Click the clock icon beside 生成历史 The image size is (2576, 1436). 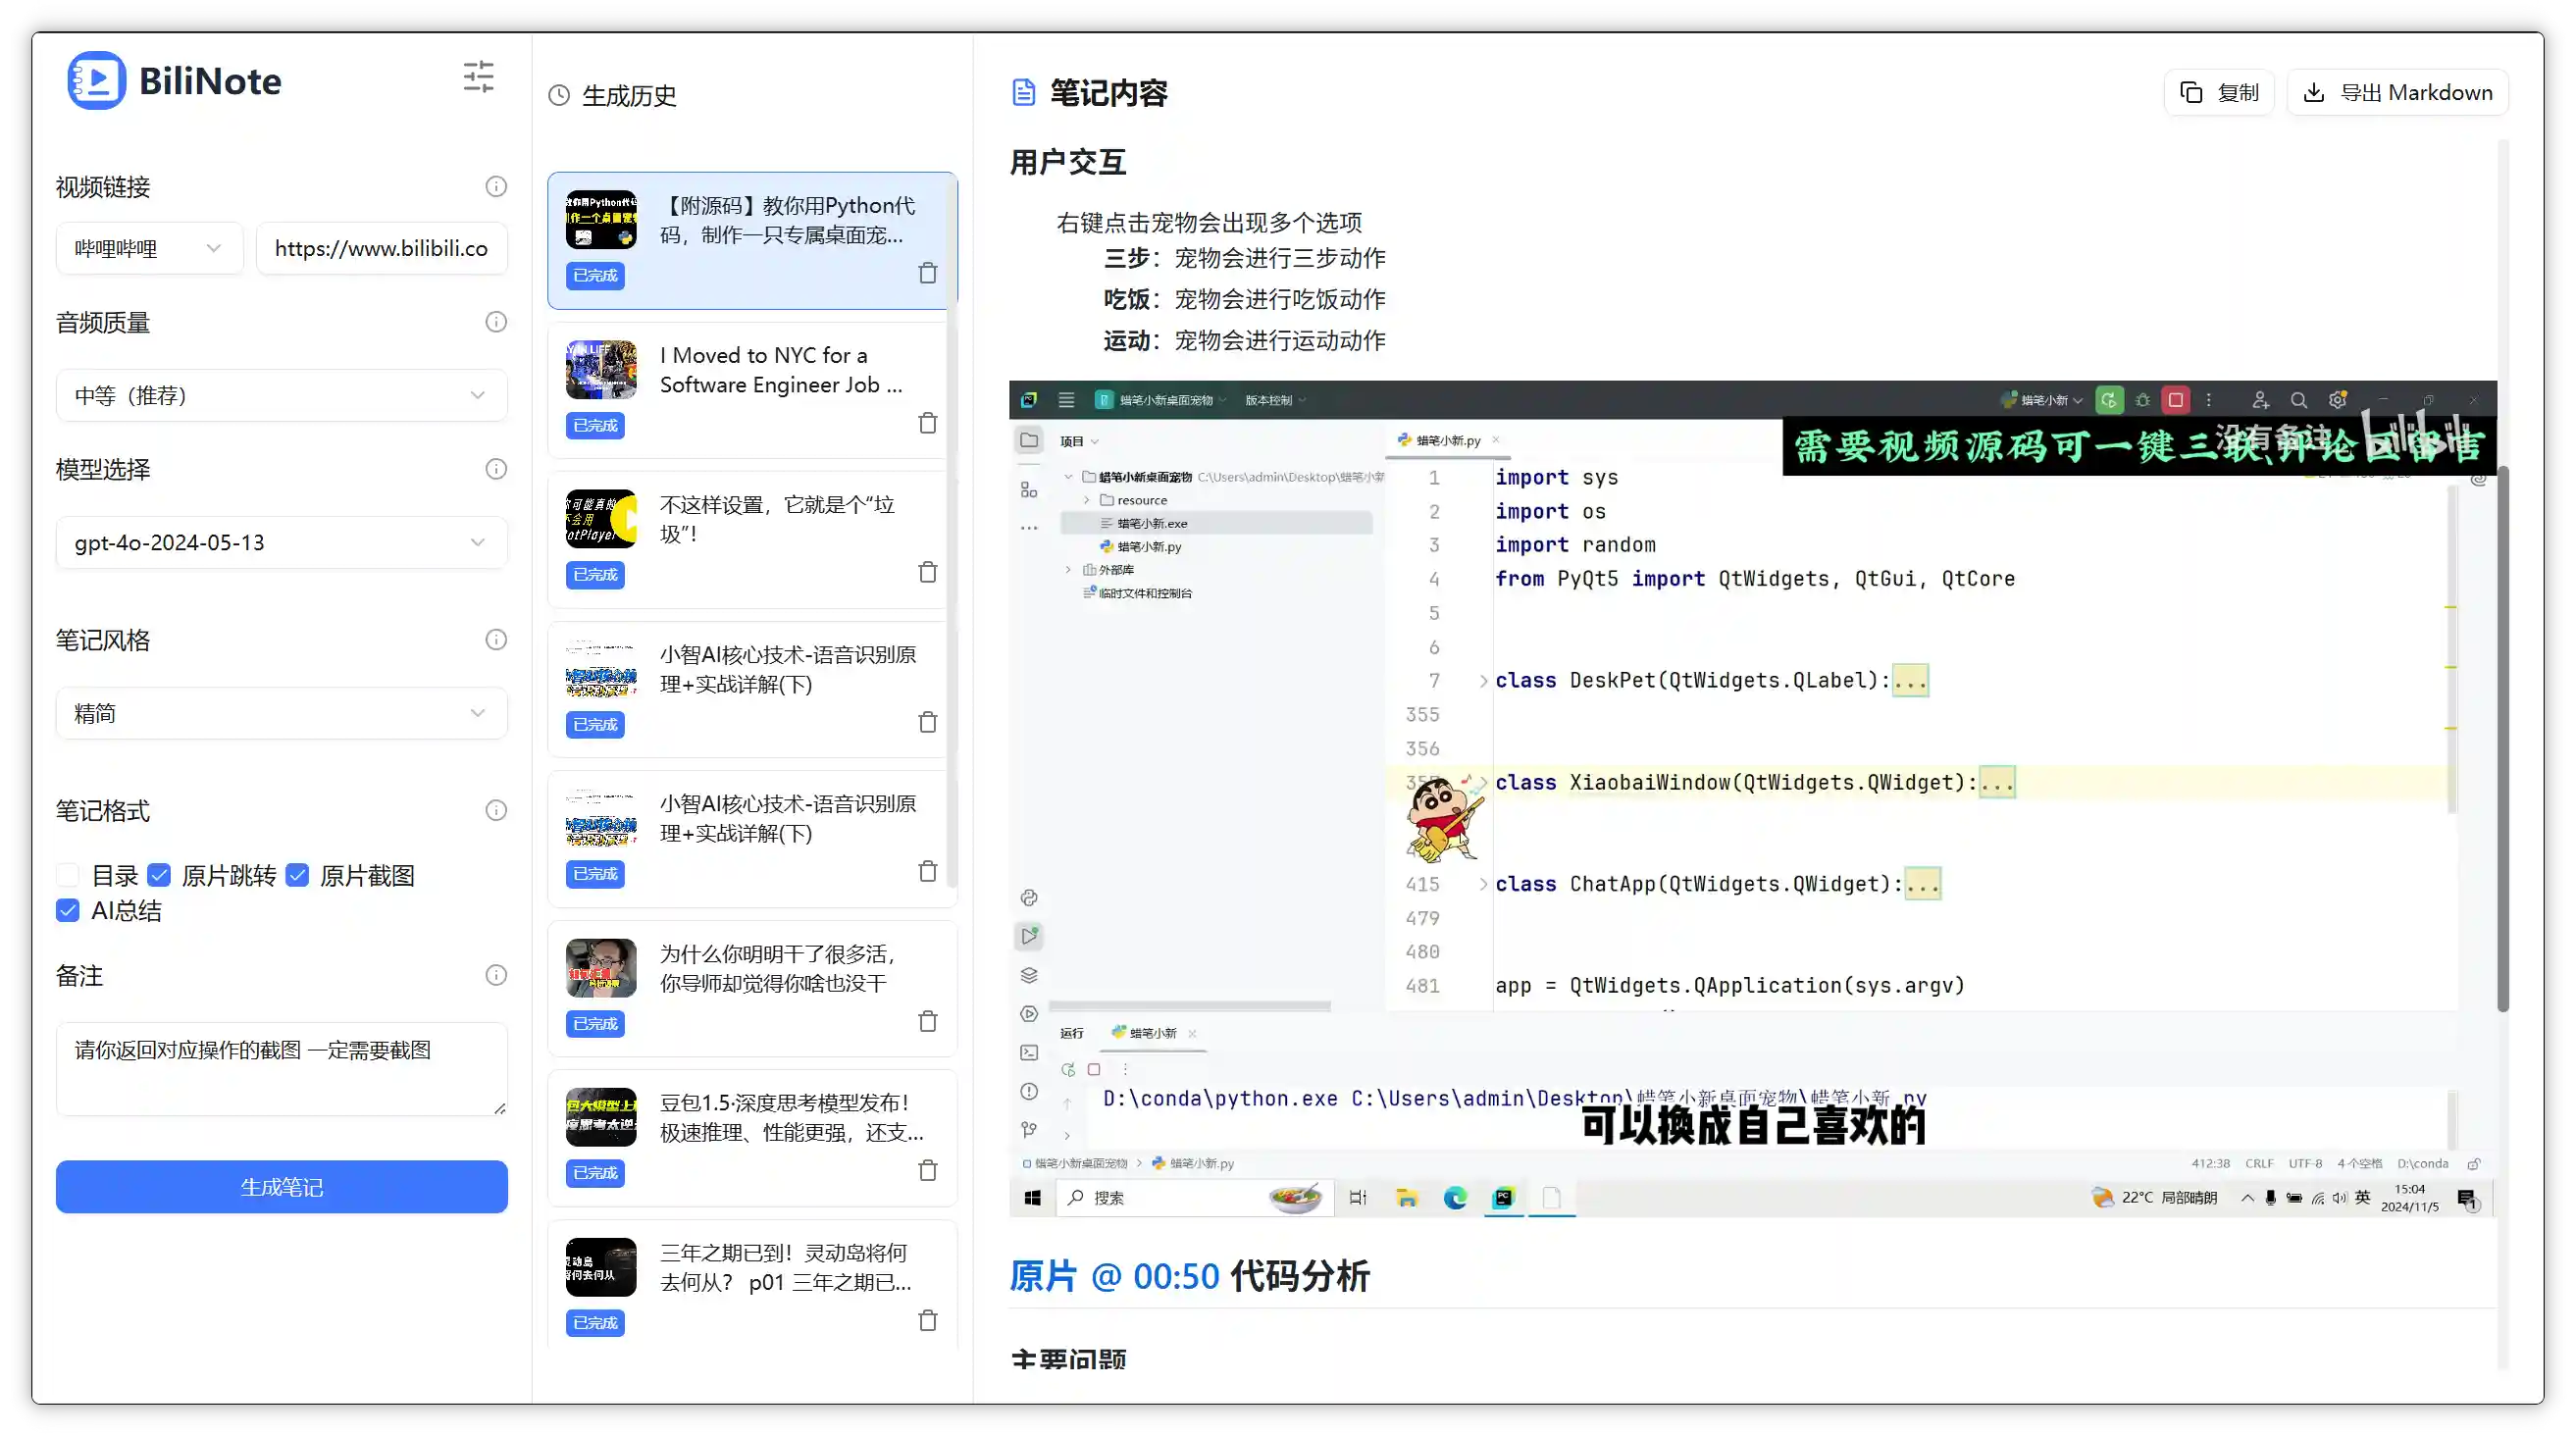click(x=558, y=95)
